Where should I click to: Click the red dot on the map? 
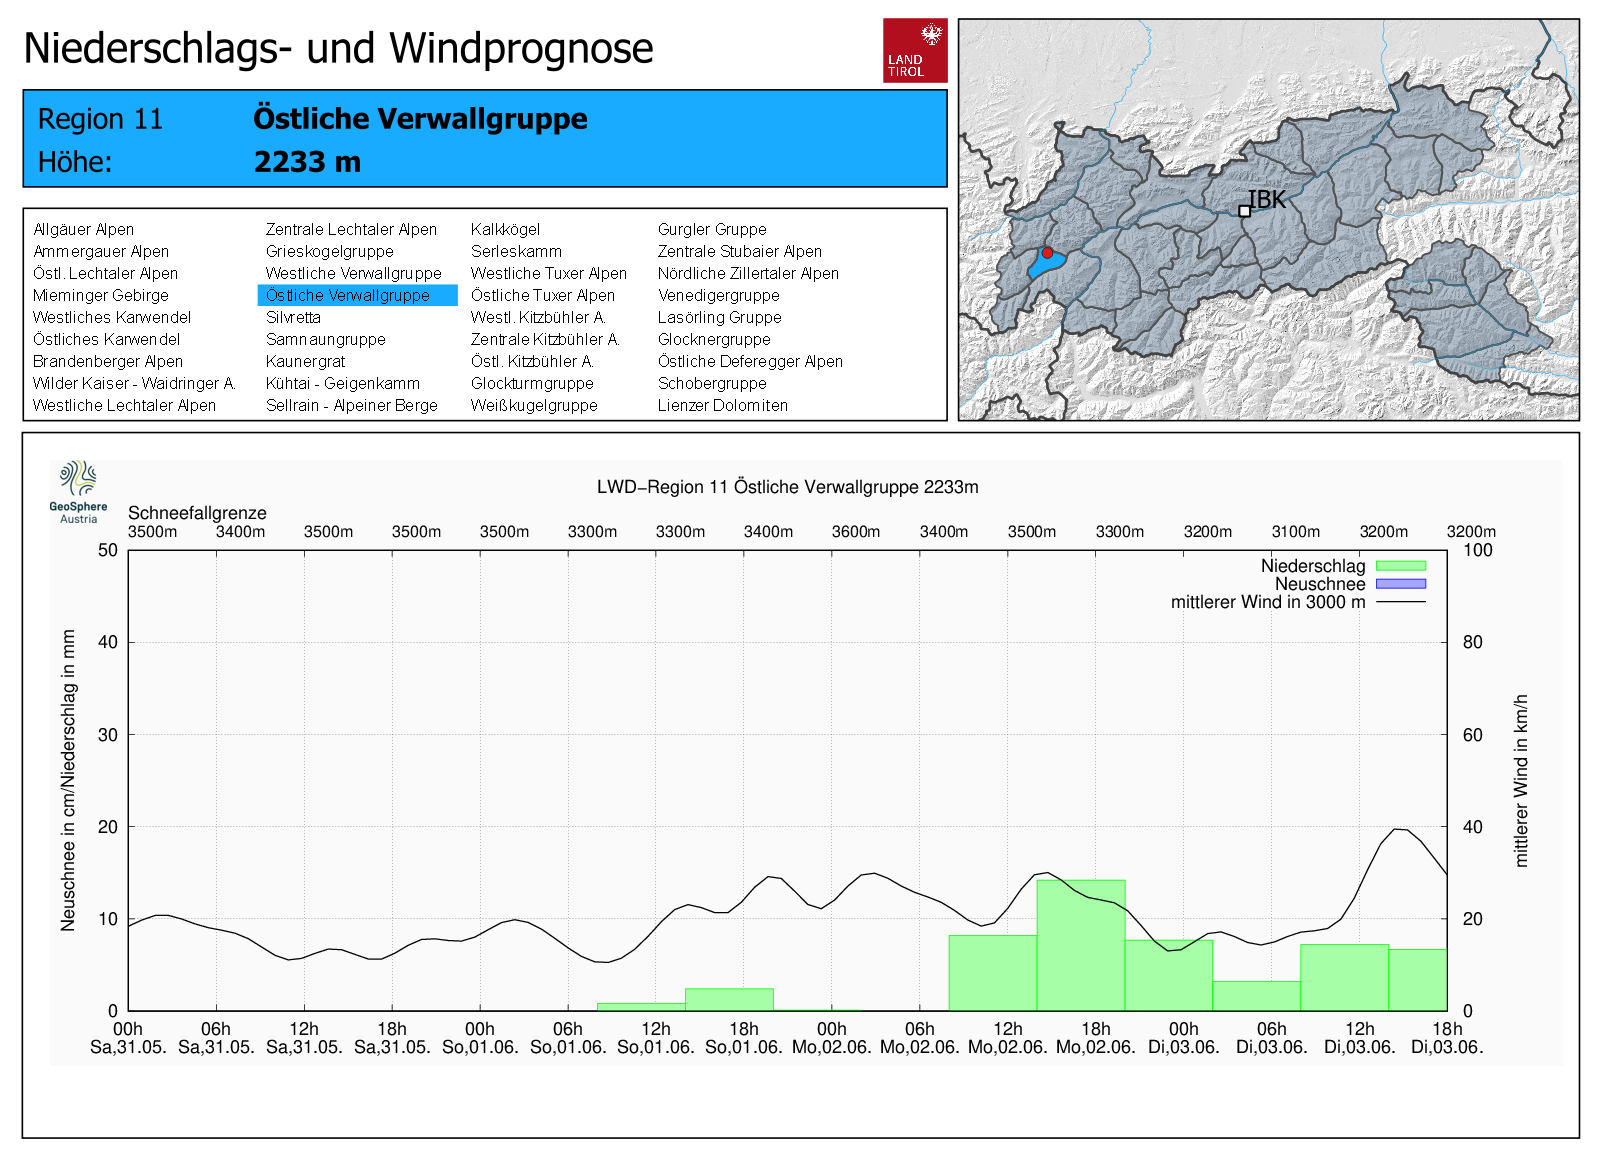(1047, 253)
